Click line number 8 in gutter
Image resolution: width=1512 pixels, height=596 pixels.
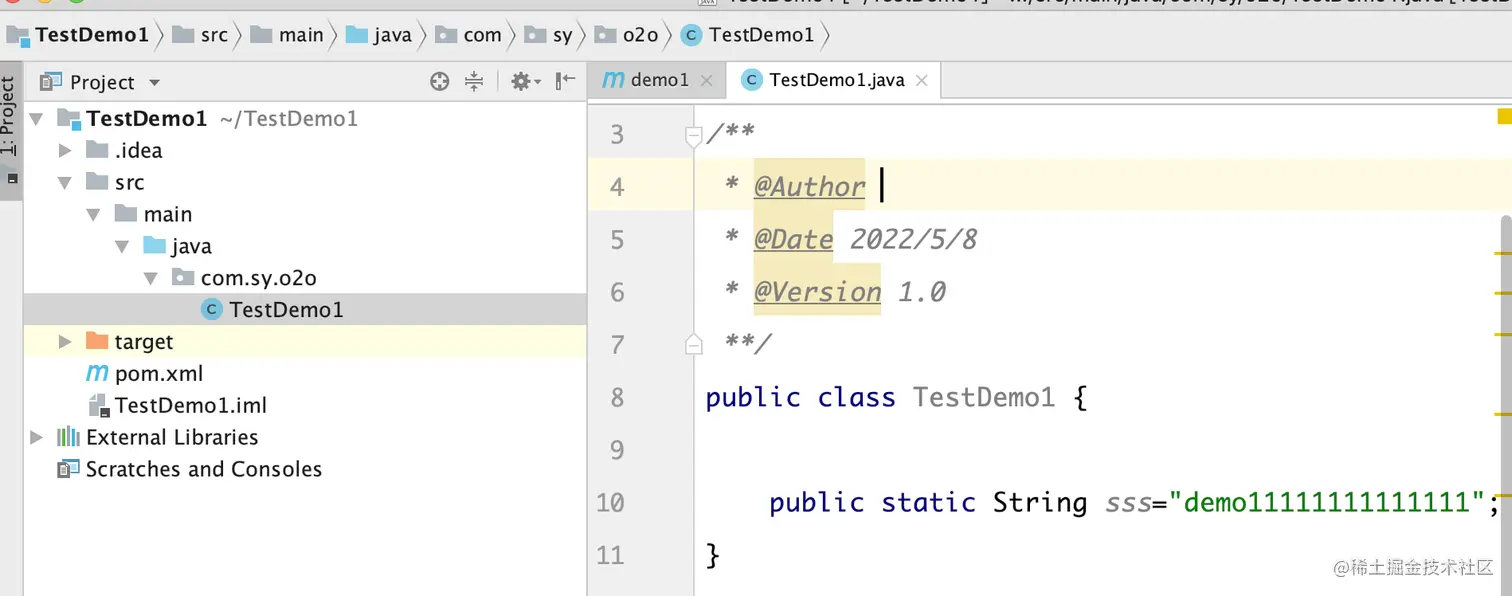617,397
